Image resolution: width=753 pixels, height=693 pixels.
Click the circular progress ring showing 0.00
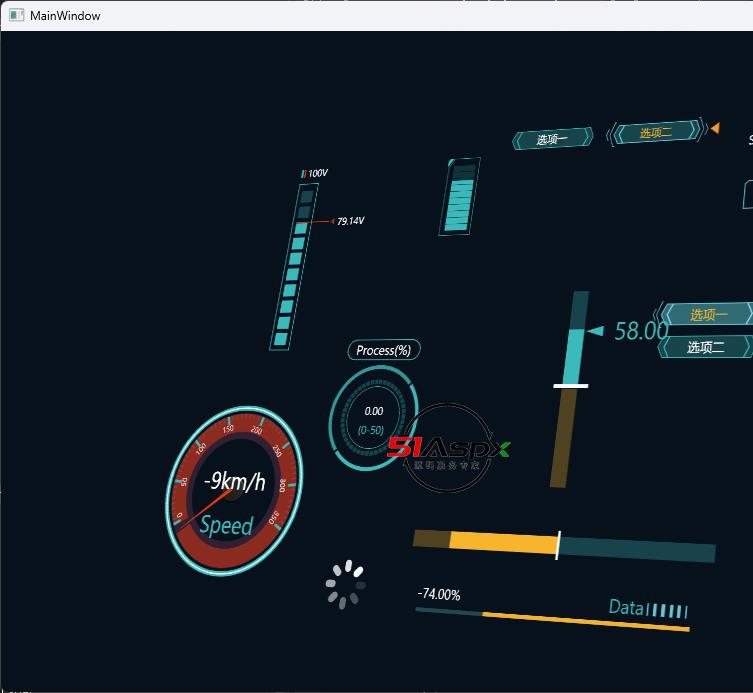[373, 419]
